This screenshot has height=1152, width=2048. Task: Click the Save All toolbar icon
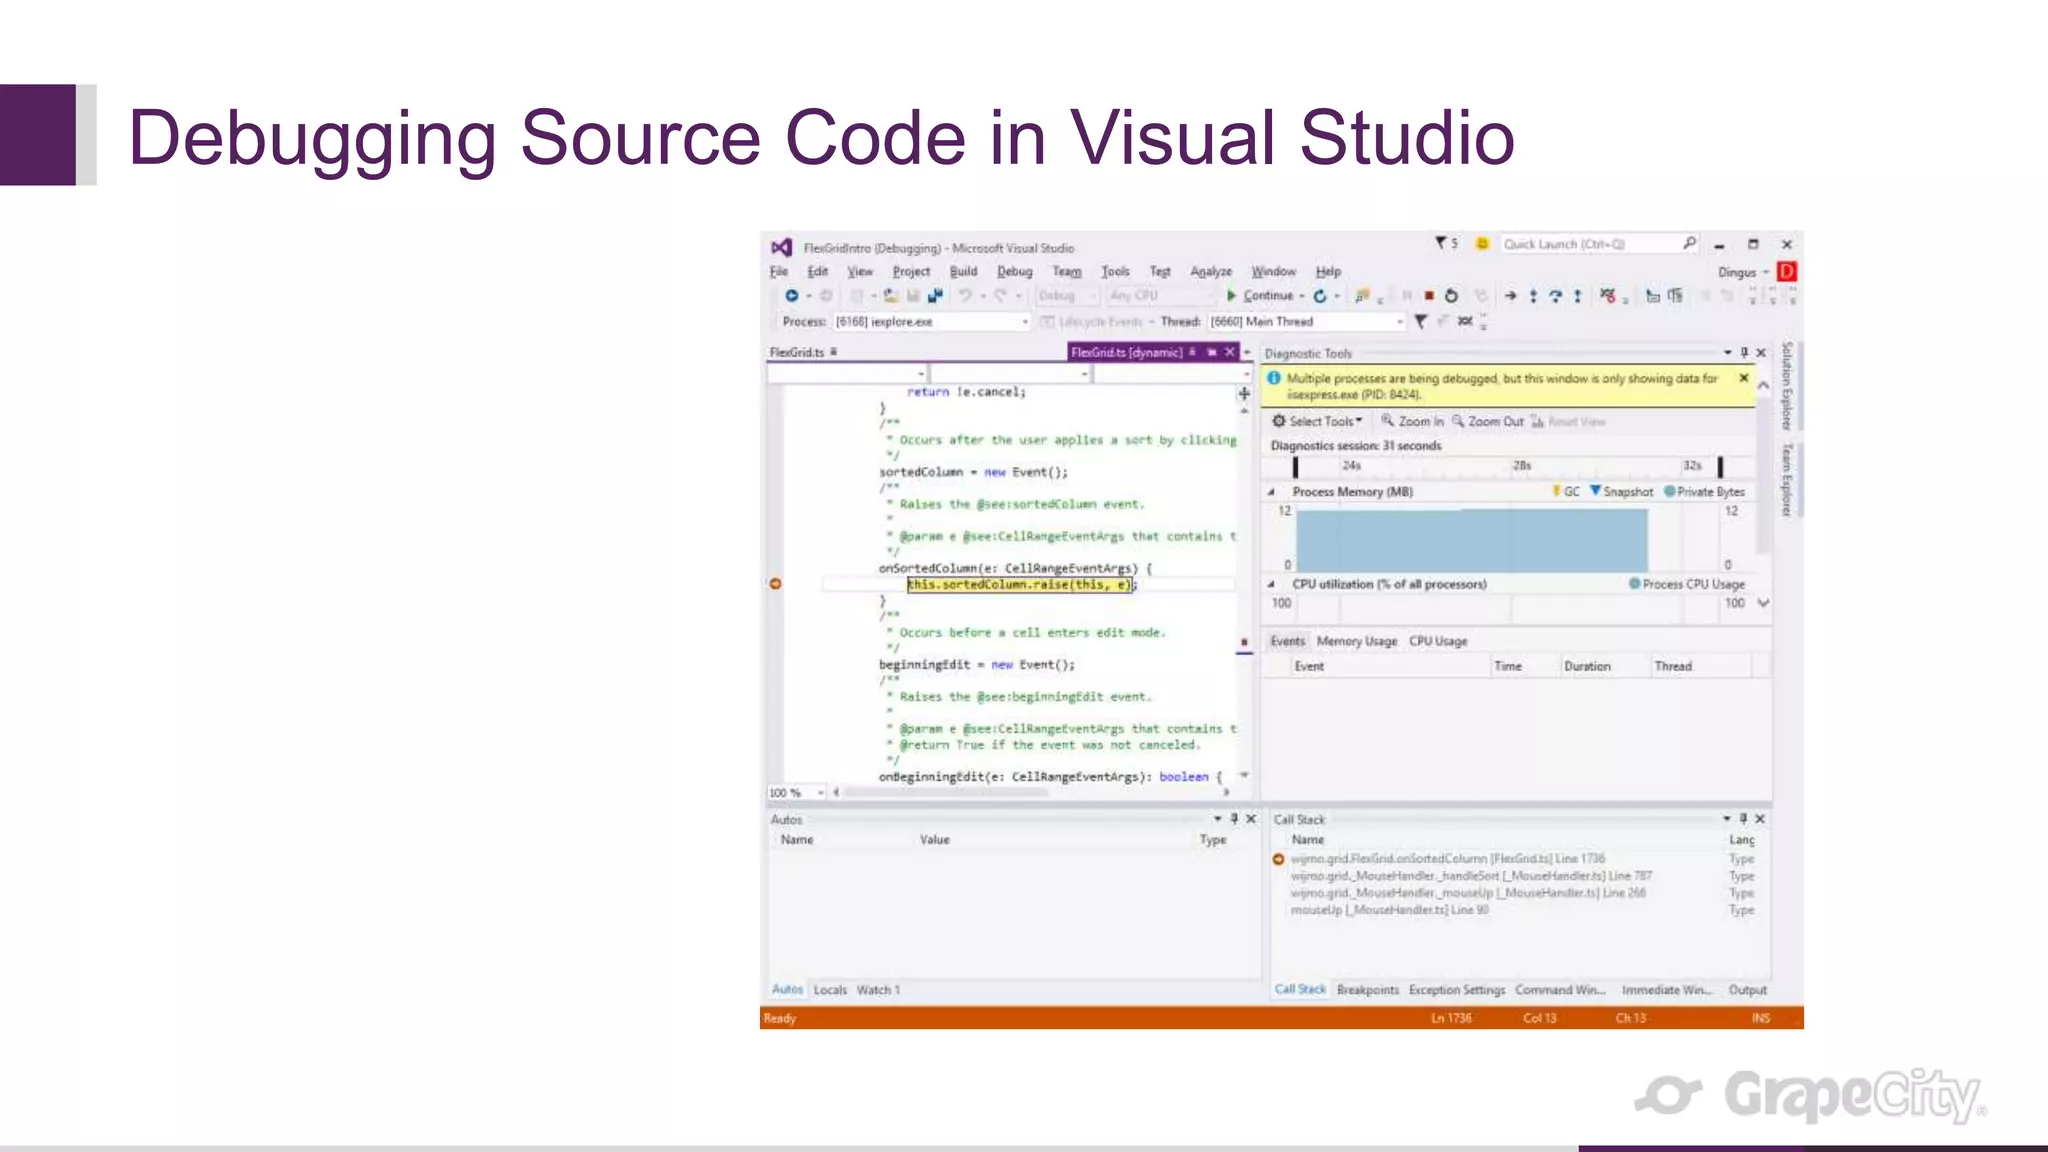[x=935, y=296]
